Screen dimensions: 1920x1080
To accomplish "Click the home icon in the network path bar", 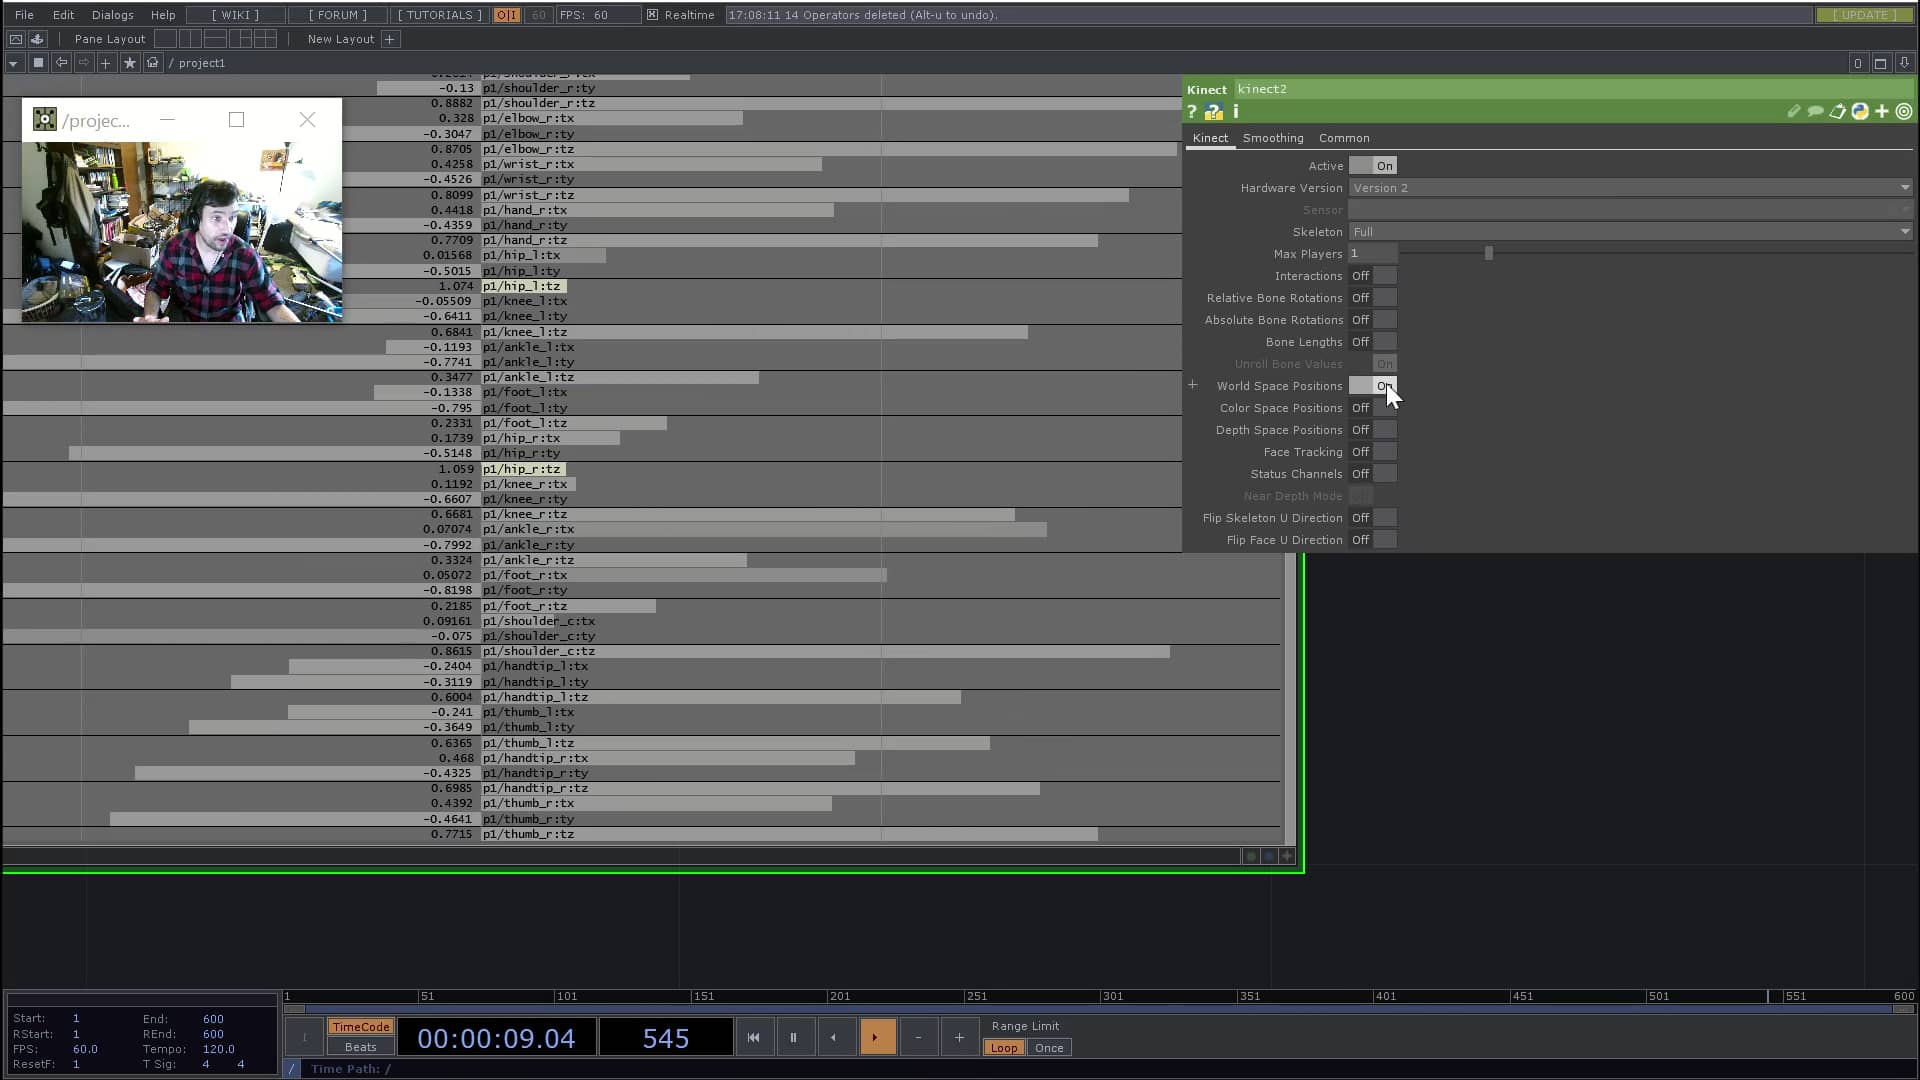I will 152,62.
